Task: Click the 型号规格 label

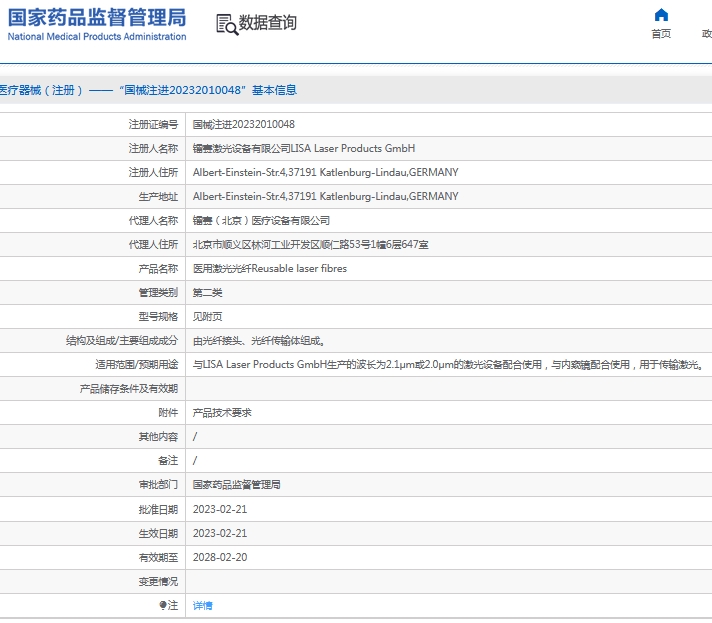Action: point(158,317)
